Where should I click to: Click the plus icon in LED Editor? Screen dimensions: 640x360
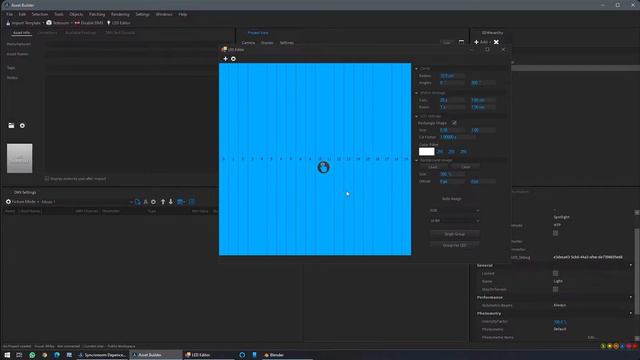[225, 59]
